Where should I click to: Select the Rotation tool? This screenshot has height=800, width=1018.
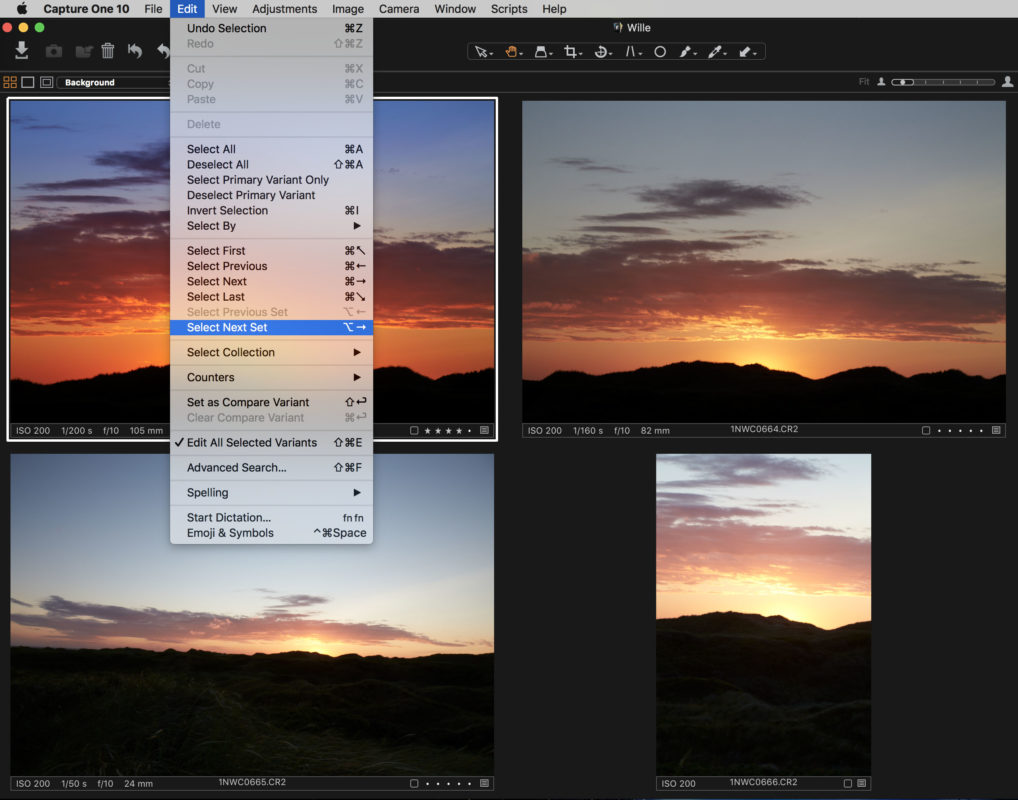[x=602, y=51]
